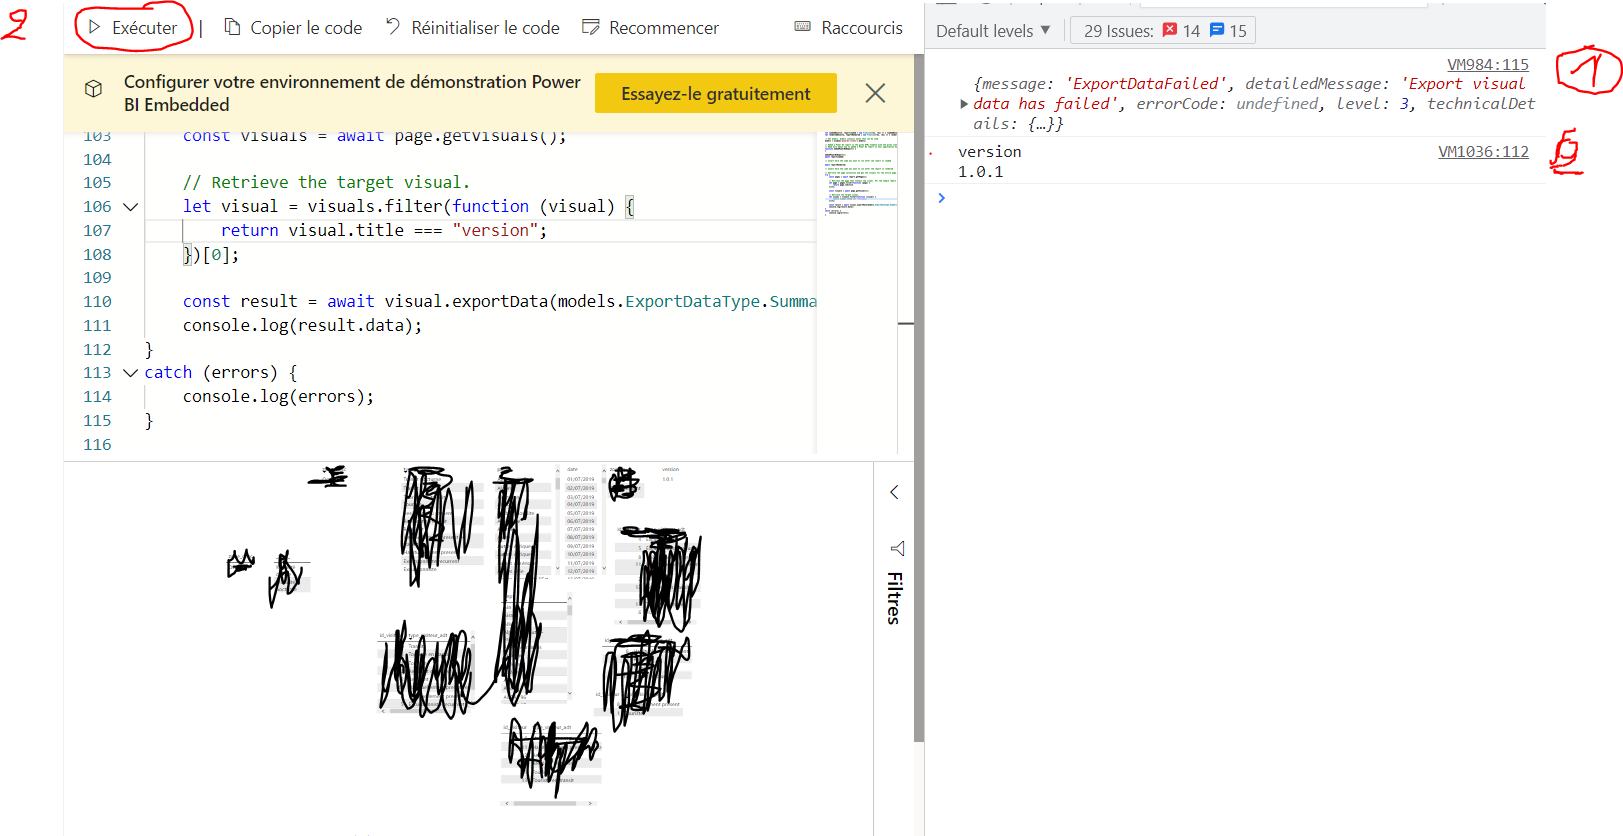Click the version text in console output
This screenshot has height=836, width=1623.
point(989,152)
